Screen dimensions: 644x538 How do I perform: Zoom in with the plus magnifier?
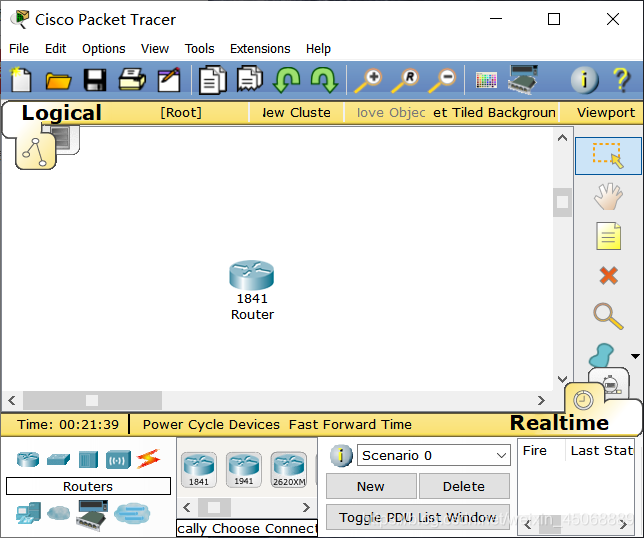[368, 80]
